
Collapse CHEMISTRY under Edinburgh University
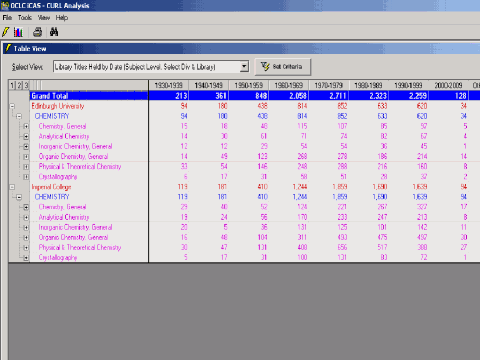pos(19,116)
